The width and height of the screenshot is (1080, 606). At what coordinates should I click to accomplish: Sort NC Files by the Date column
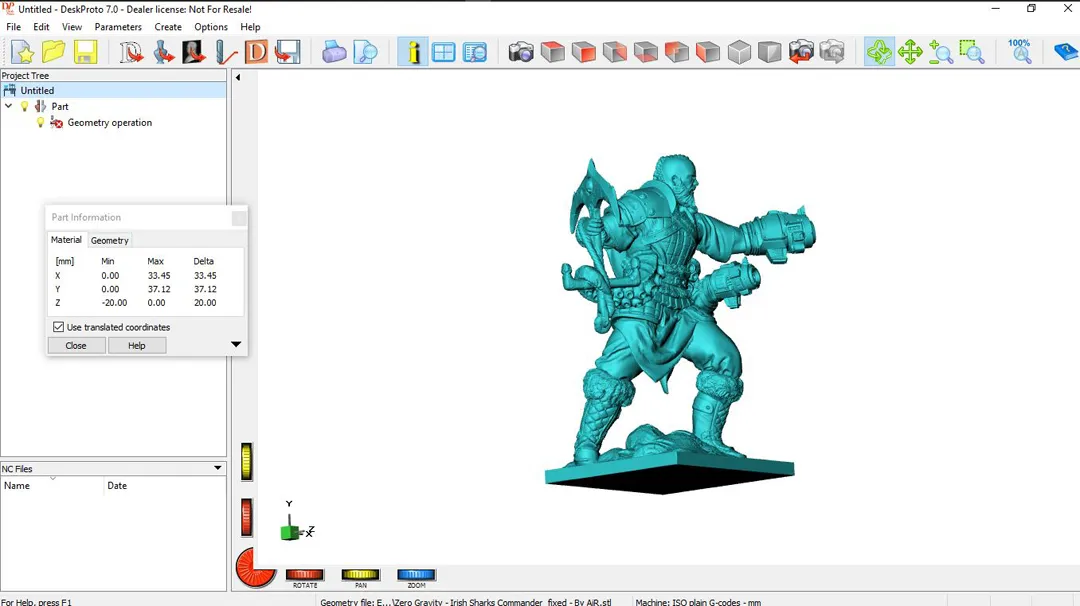point(165,485)
